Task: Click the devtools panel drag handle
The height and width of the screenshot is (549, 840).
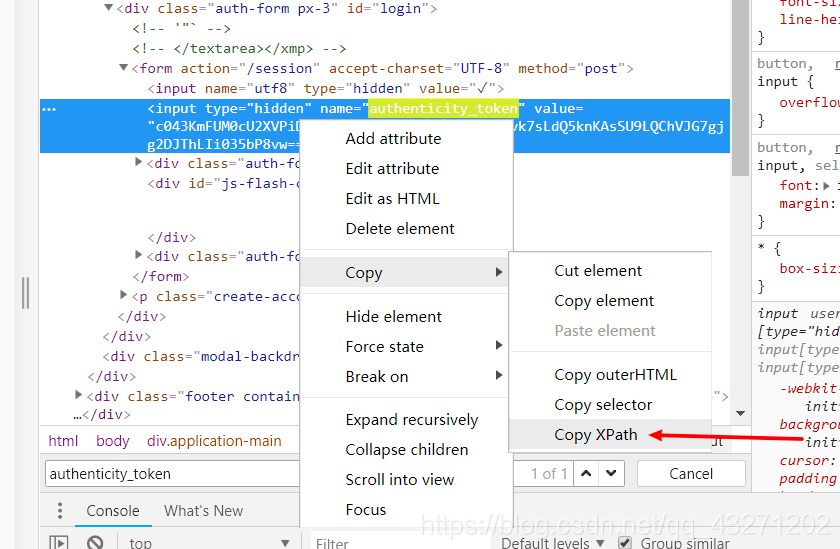Action: coord(25,293)
